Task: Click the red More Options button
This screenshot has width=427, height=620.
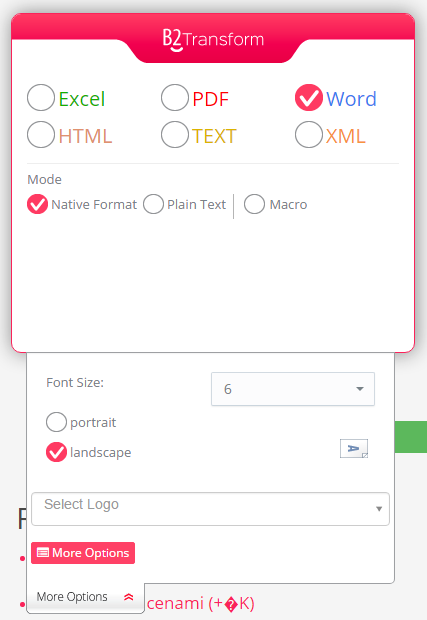Action: [83, 553]
